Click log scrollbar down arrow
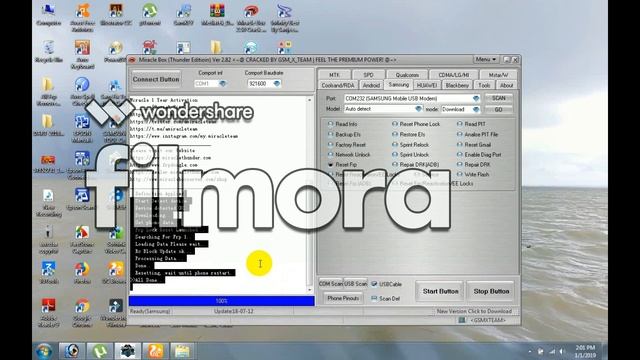This screenshot has height=360, width=640. (x=310, y=289)
